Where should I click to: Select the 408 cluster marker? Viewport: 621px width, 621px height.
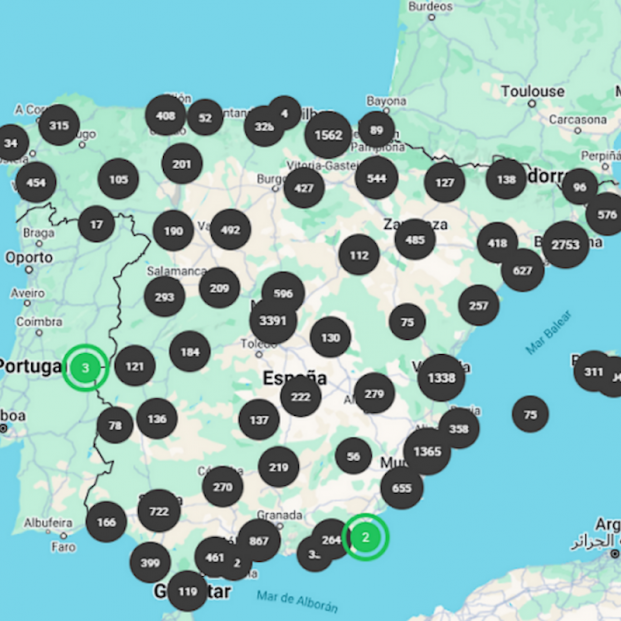pos(166,115)
